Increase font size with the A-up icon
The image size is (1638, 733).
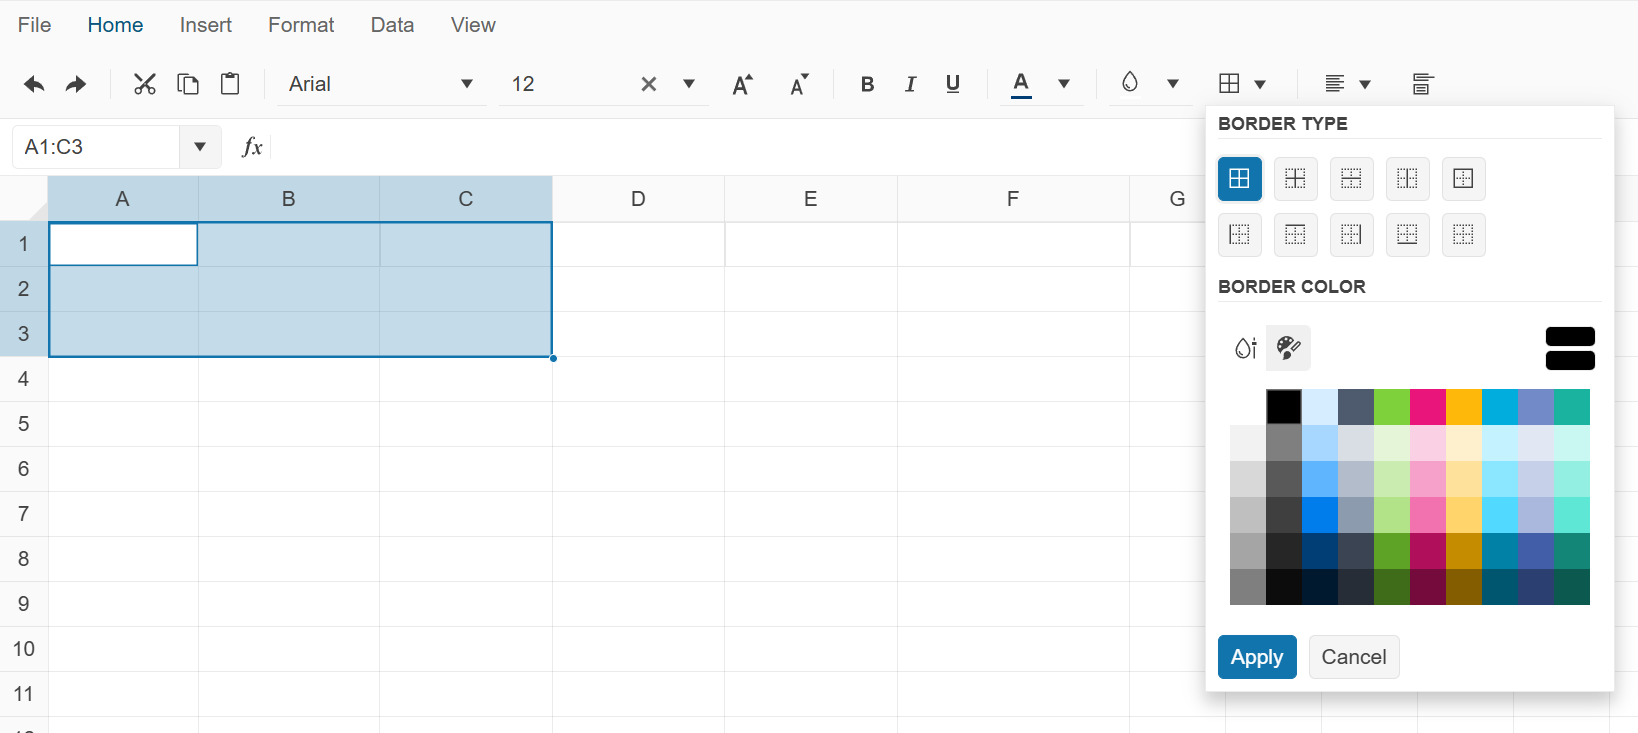pyautogui.click(x=742, y=84)
